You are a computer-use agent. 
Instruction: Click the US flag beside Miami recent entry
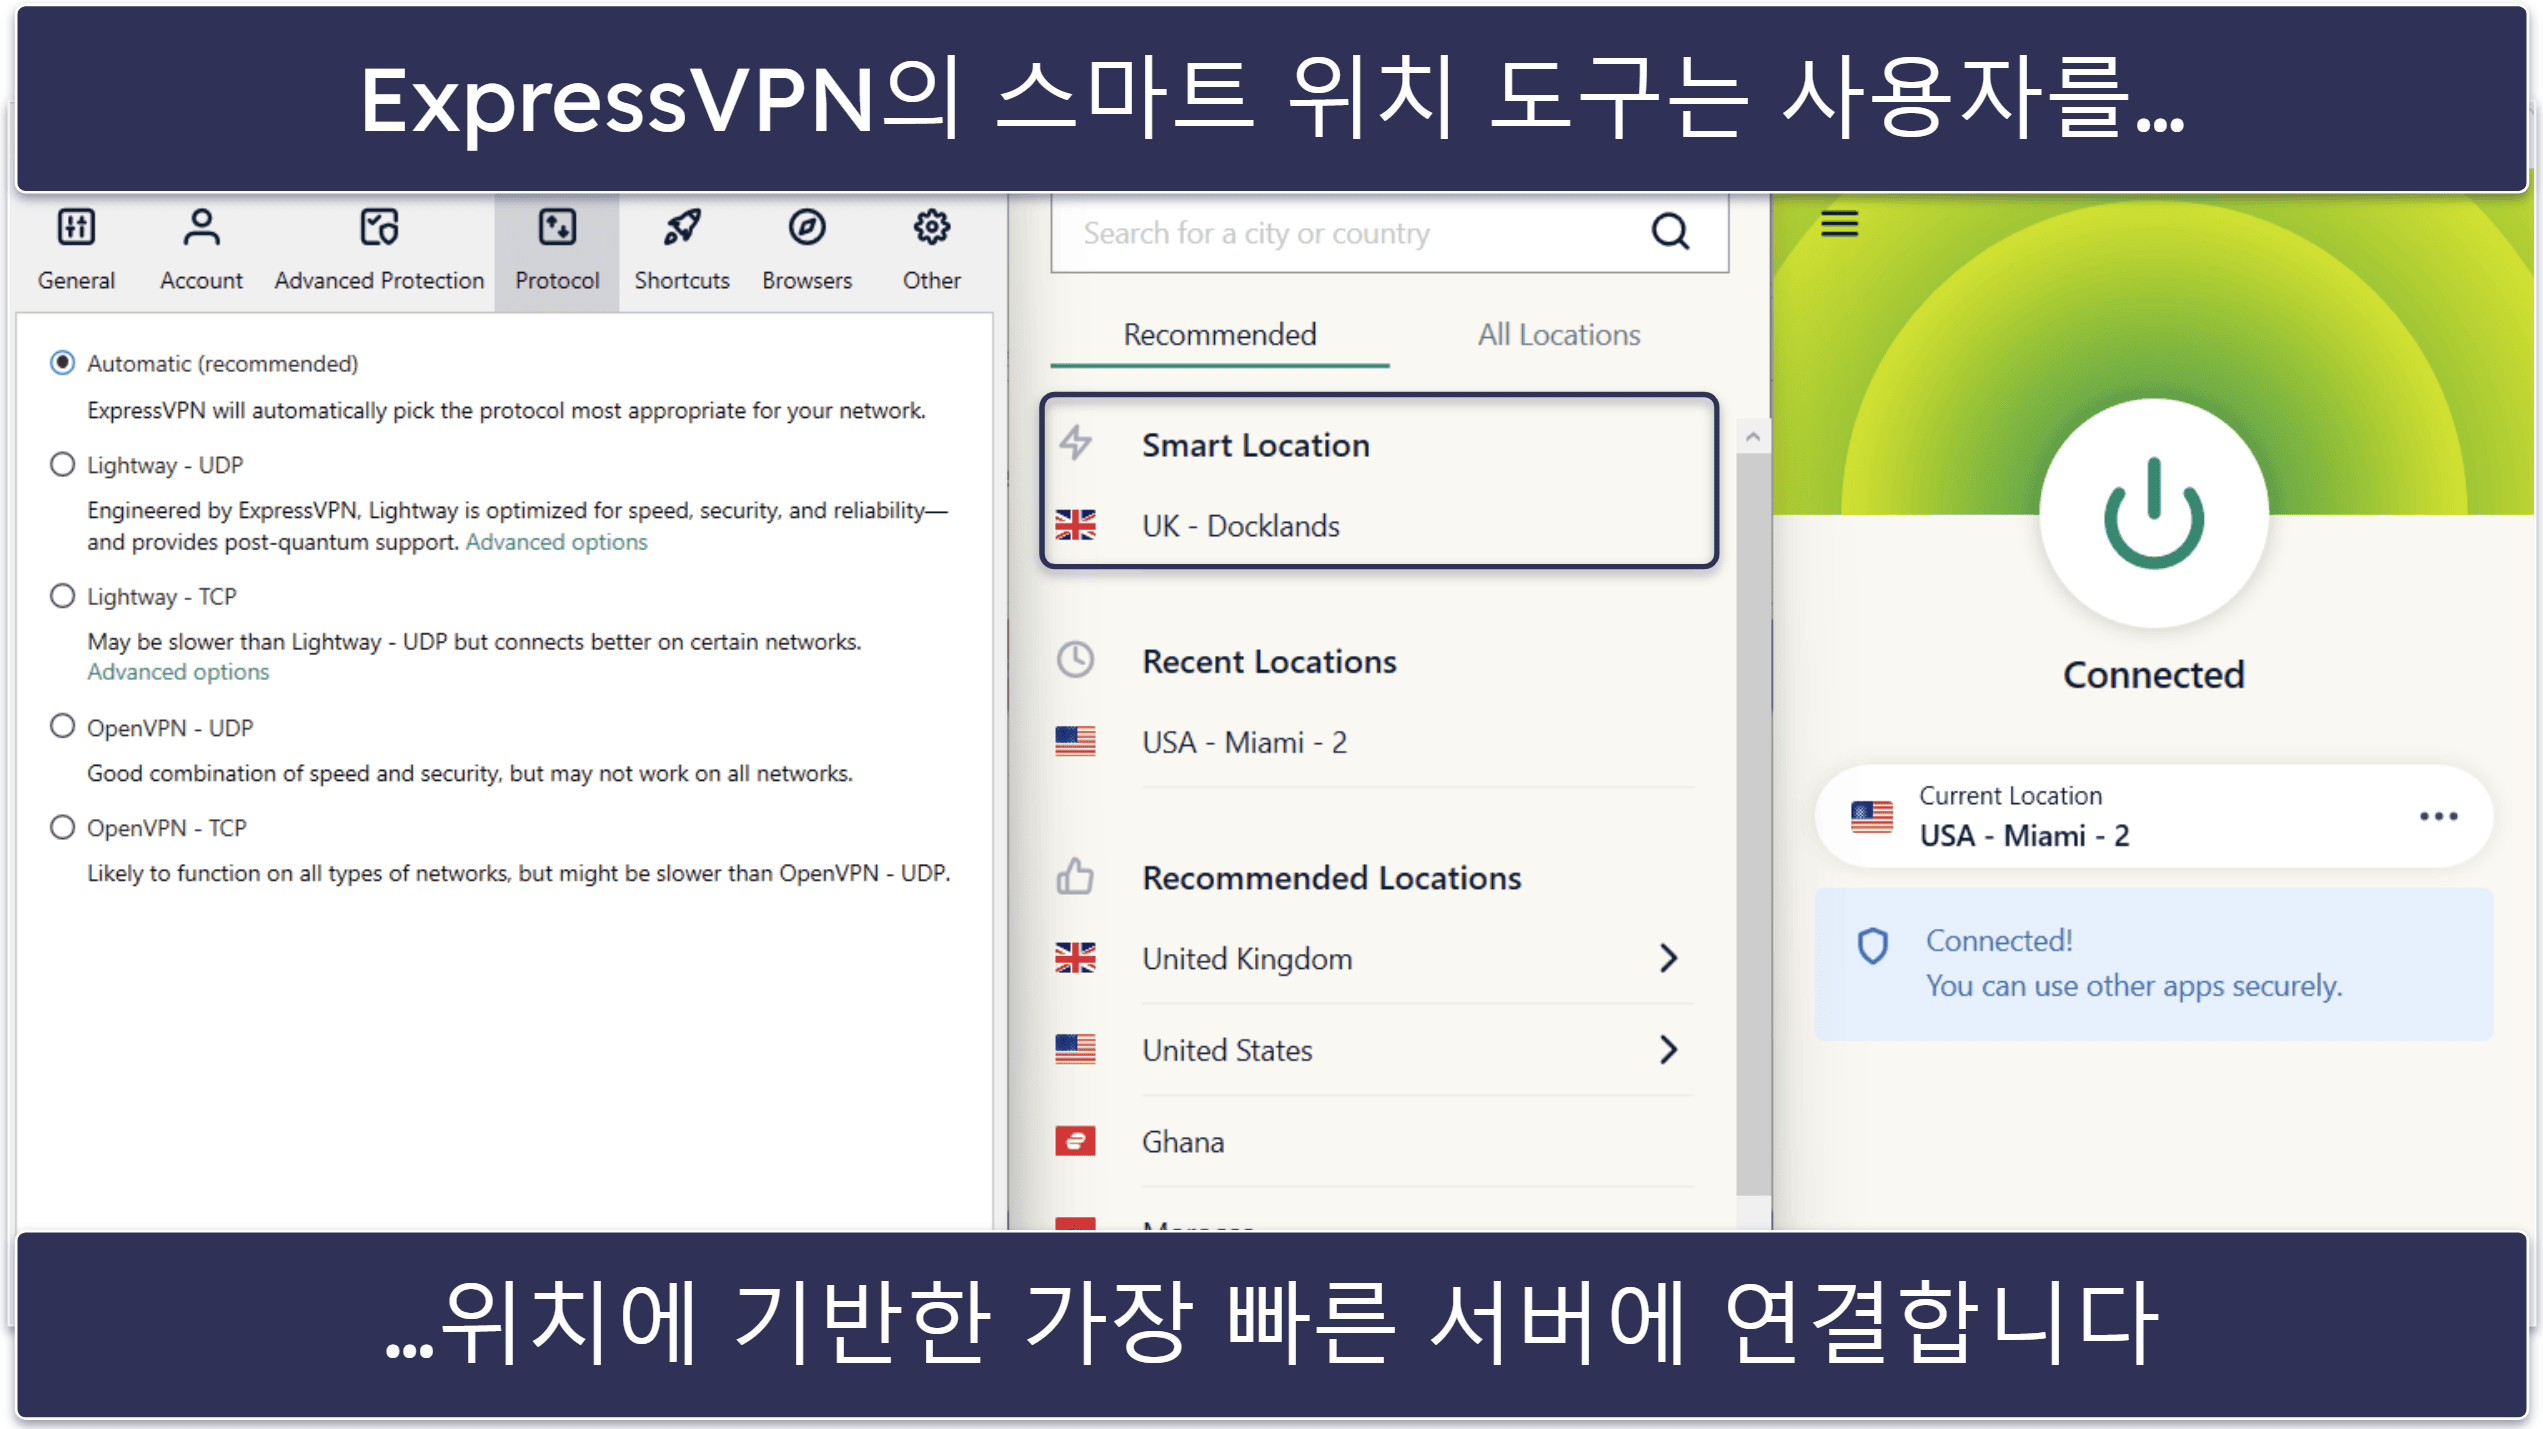[x=1075, y=741]
